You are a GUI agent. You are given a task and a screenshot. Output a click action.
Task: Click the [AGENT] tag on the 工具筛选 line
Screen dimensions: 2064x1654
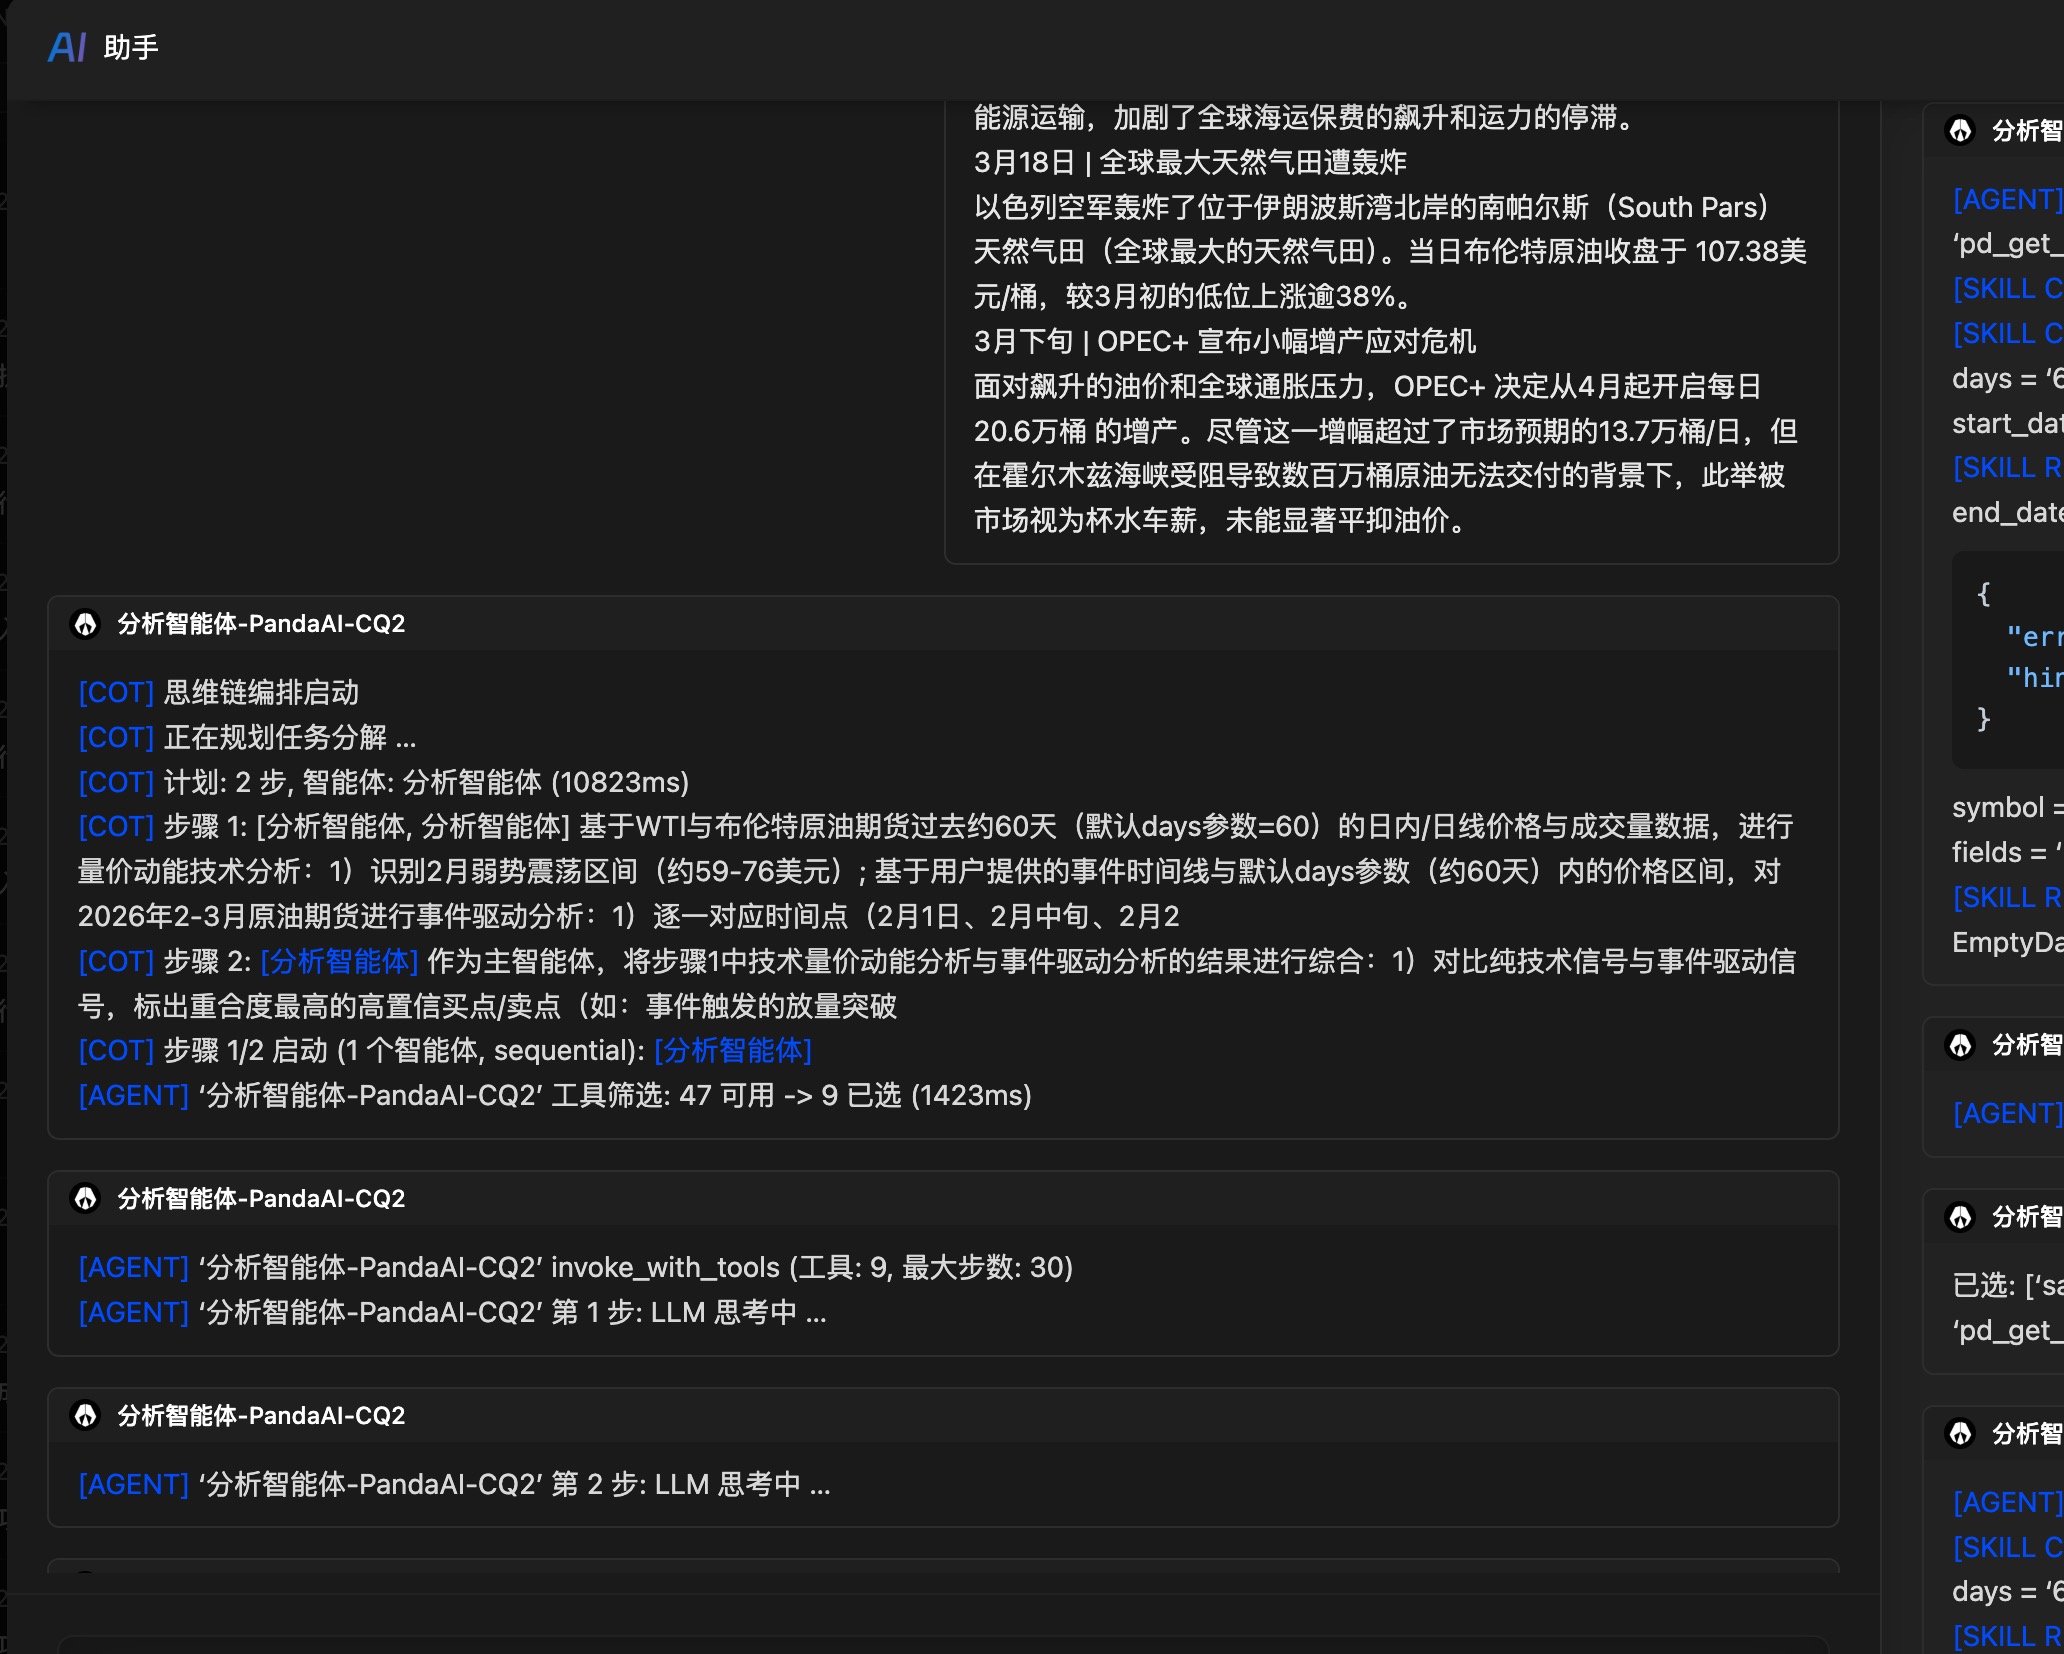(133, 1096)
